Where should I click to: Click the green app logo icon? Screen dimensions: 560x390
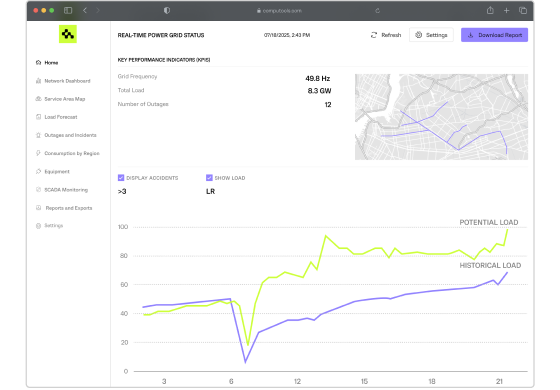[68, 34]
